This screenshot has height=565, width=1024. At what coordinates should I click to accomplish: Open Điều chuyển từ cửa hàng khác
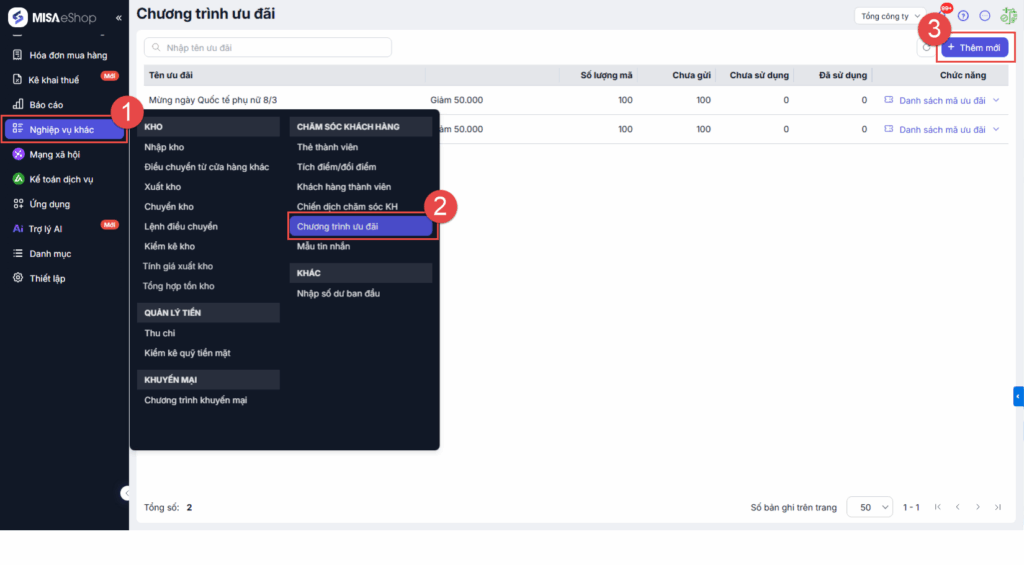click(x=206, y=167)
